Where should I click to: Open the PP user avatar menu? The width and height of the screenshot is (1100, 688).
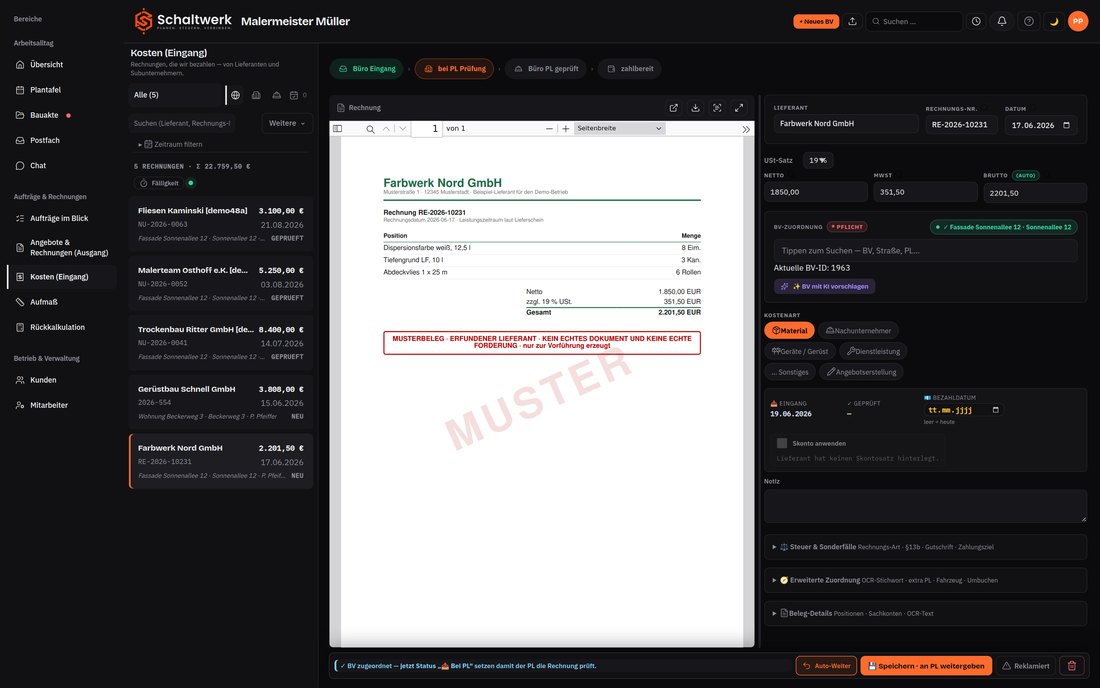[1078, 21]
